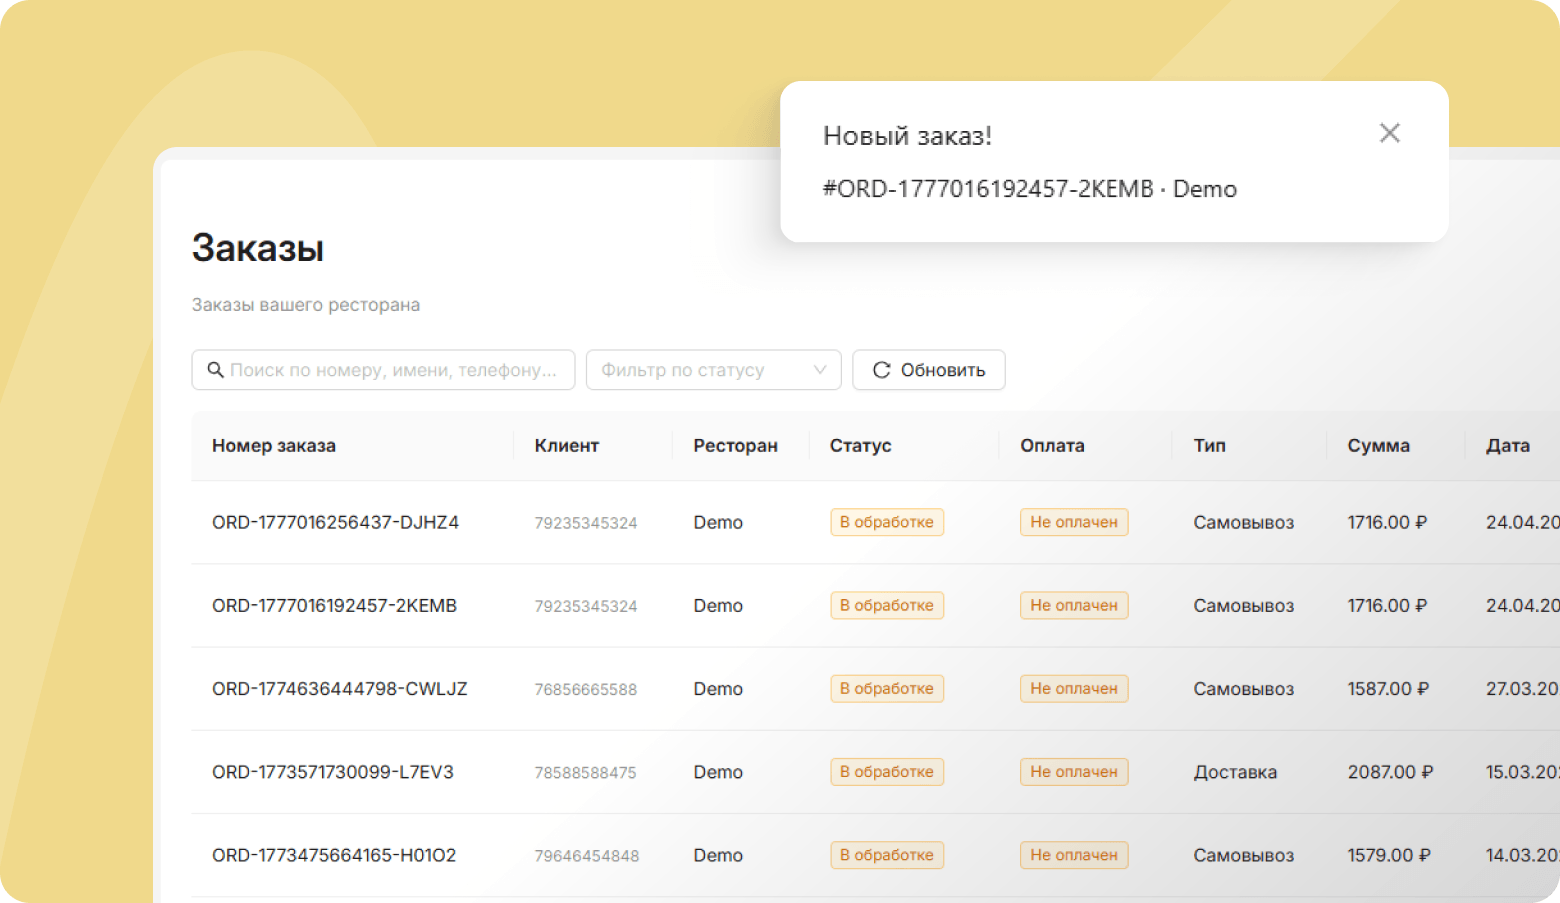Screen dimensions: 1560x903
Task: Click Demo restaurant in CWLJZ row
Action: coord(718,689)
